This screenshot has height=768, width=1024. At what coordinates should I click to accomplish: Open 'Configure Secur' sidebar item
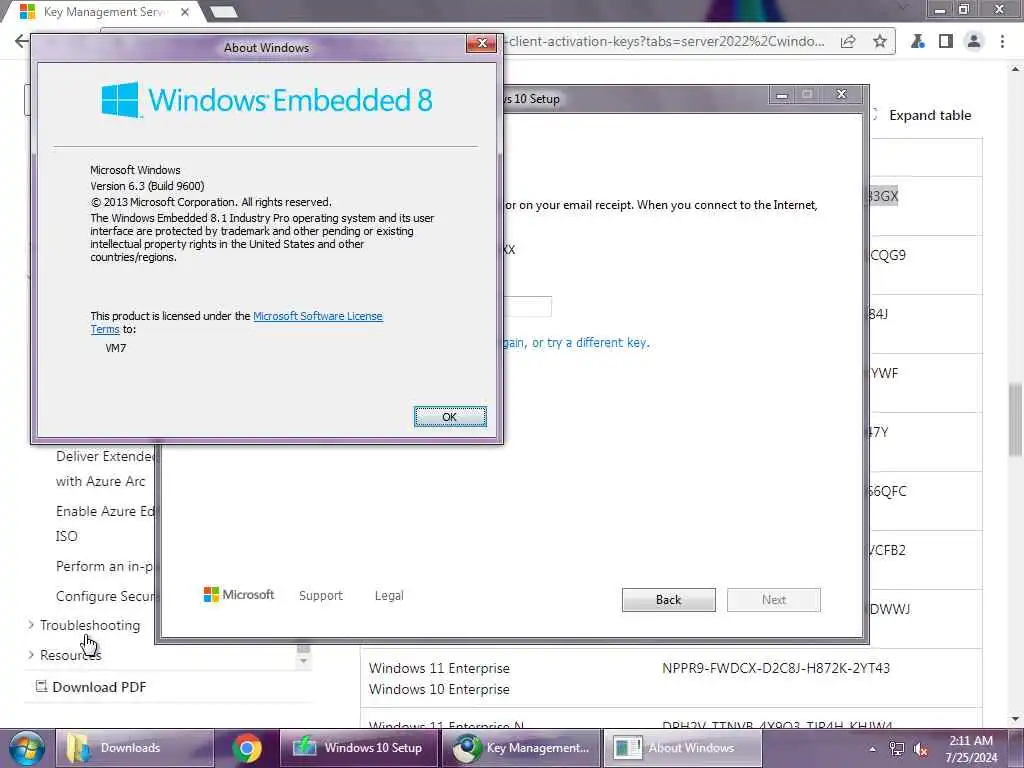click(104, 596)
